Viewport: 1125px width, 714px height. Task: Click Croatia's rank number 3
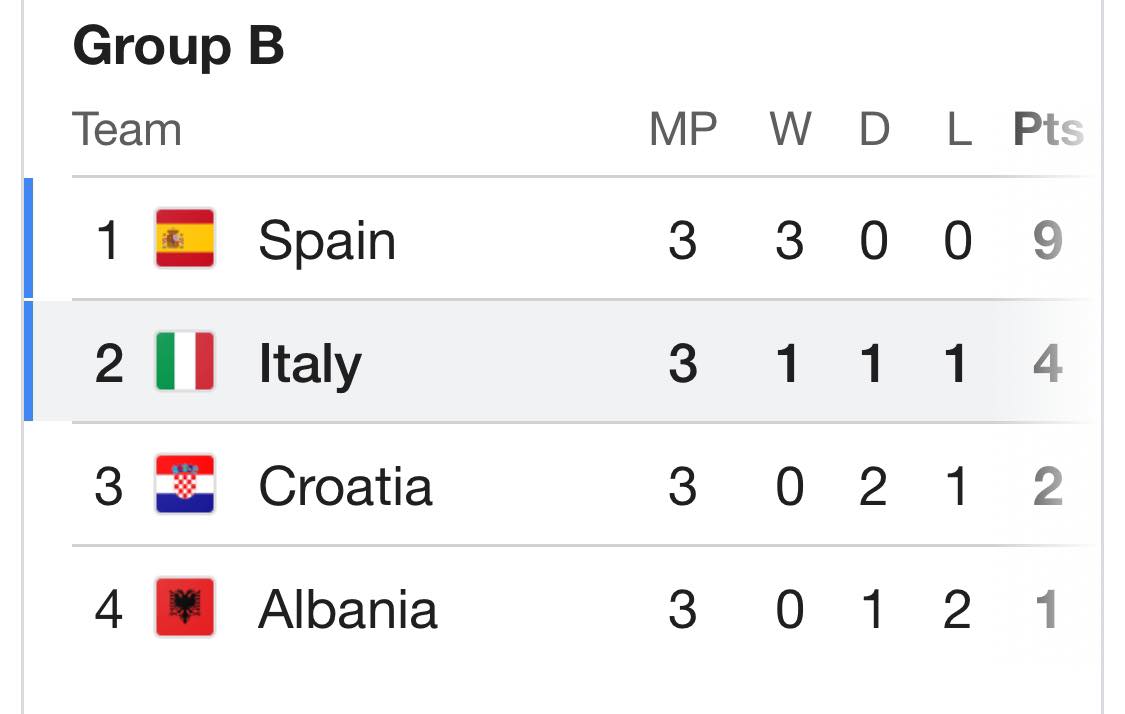click(109, 487)
